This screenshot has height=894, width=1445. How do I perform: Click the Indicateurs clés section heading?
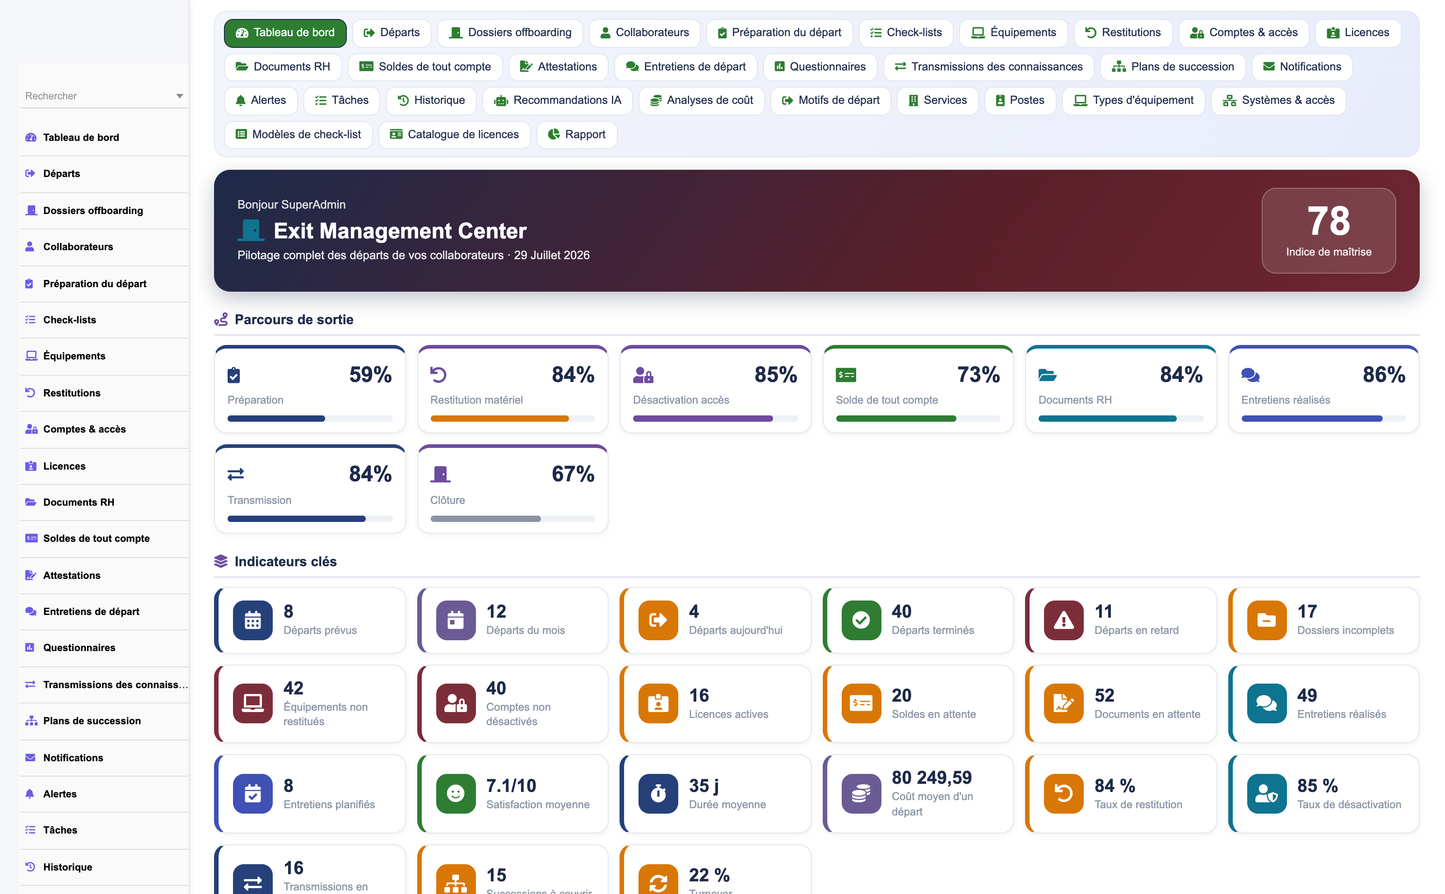click(x=285, y=562)
